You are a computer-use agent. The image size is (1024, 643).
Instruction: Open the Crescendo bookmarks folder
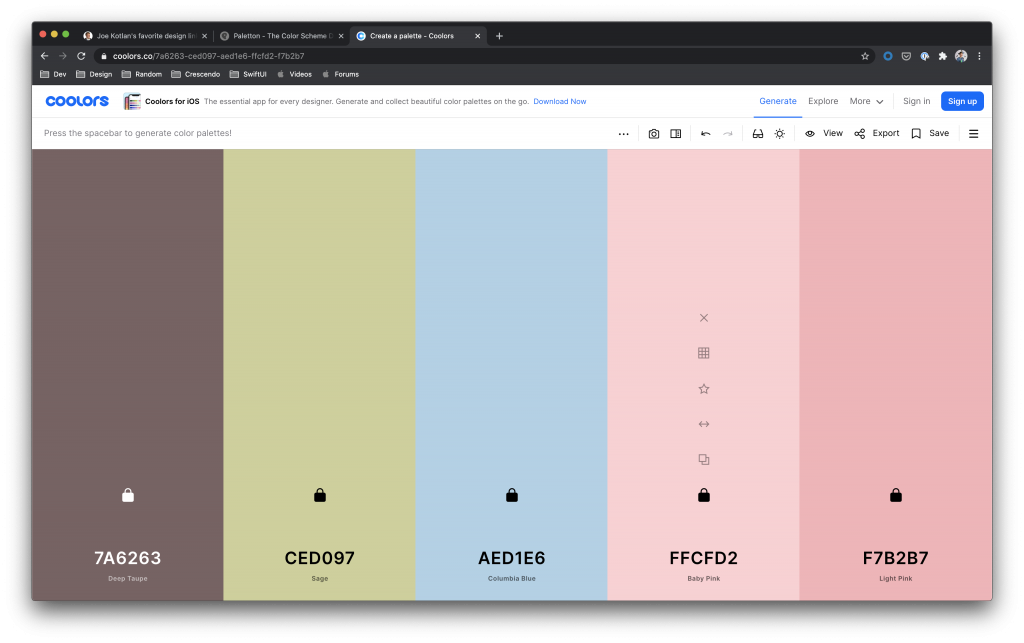tap(195, 74)
